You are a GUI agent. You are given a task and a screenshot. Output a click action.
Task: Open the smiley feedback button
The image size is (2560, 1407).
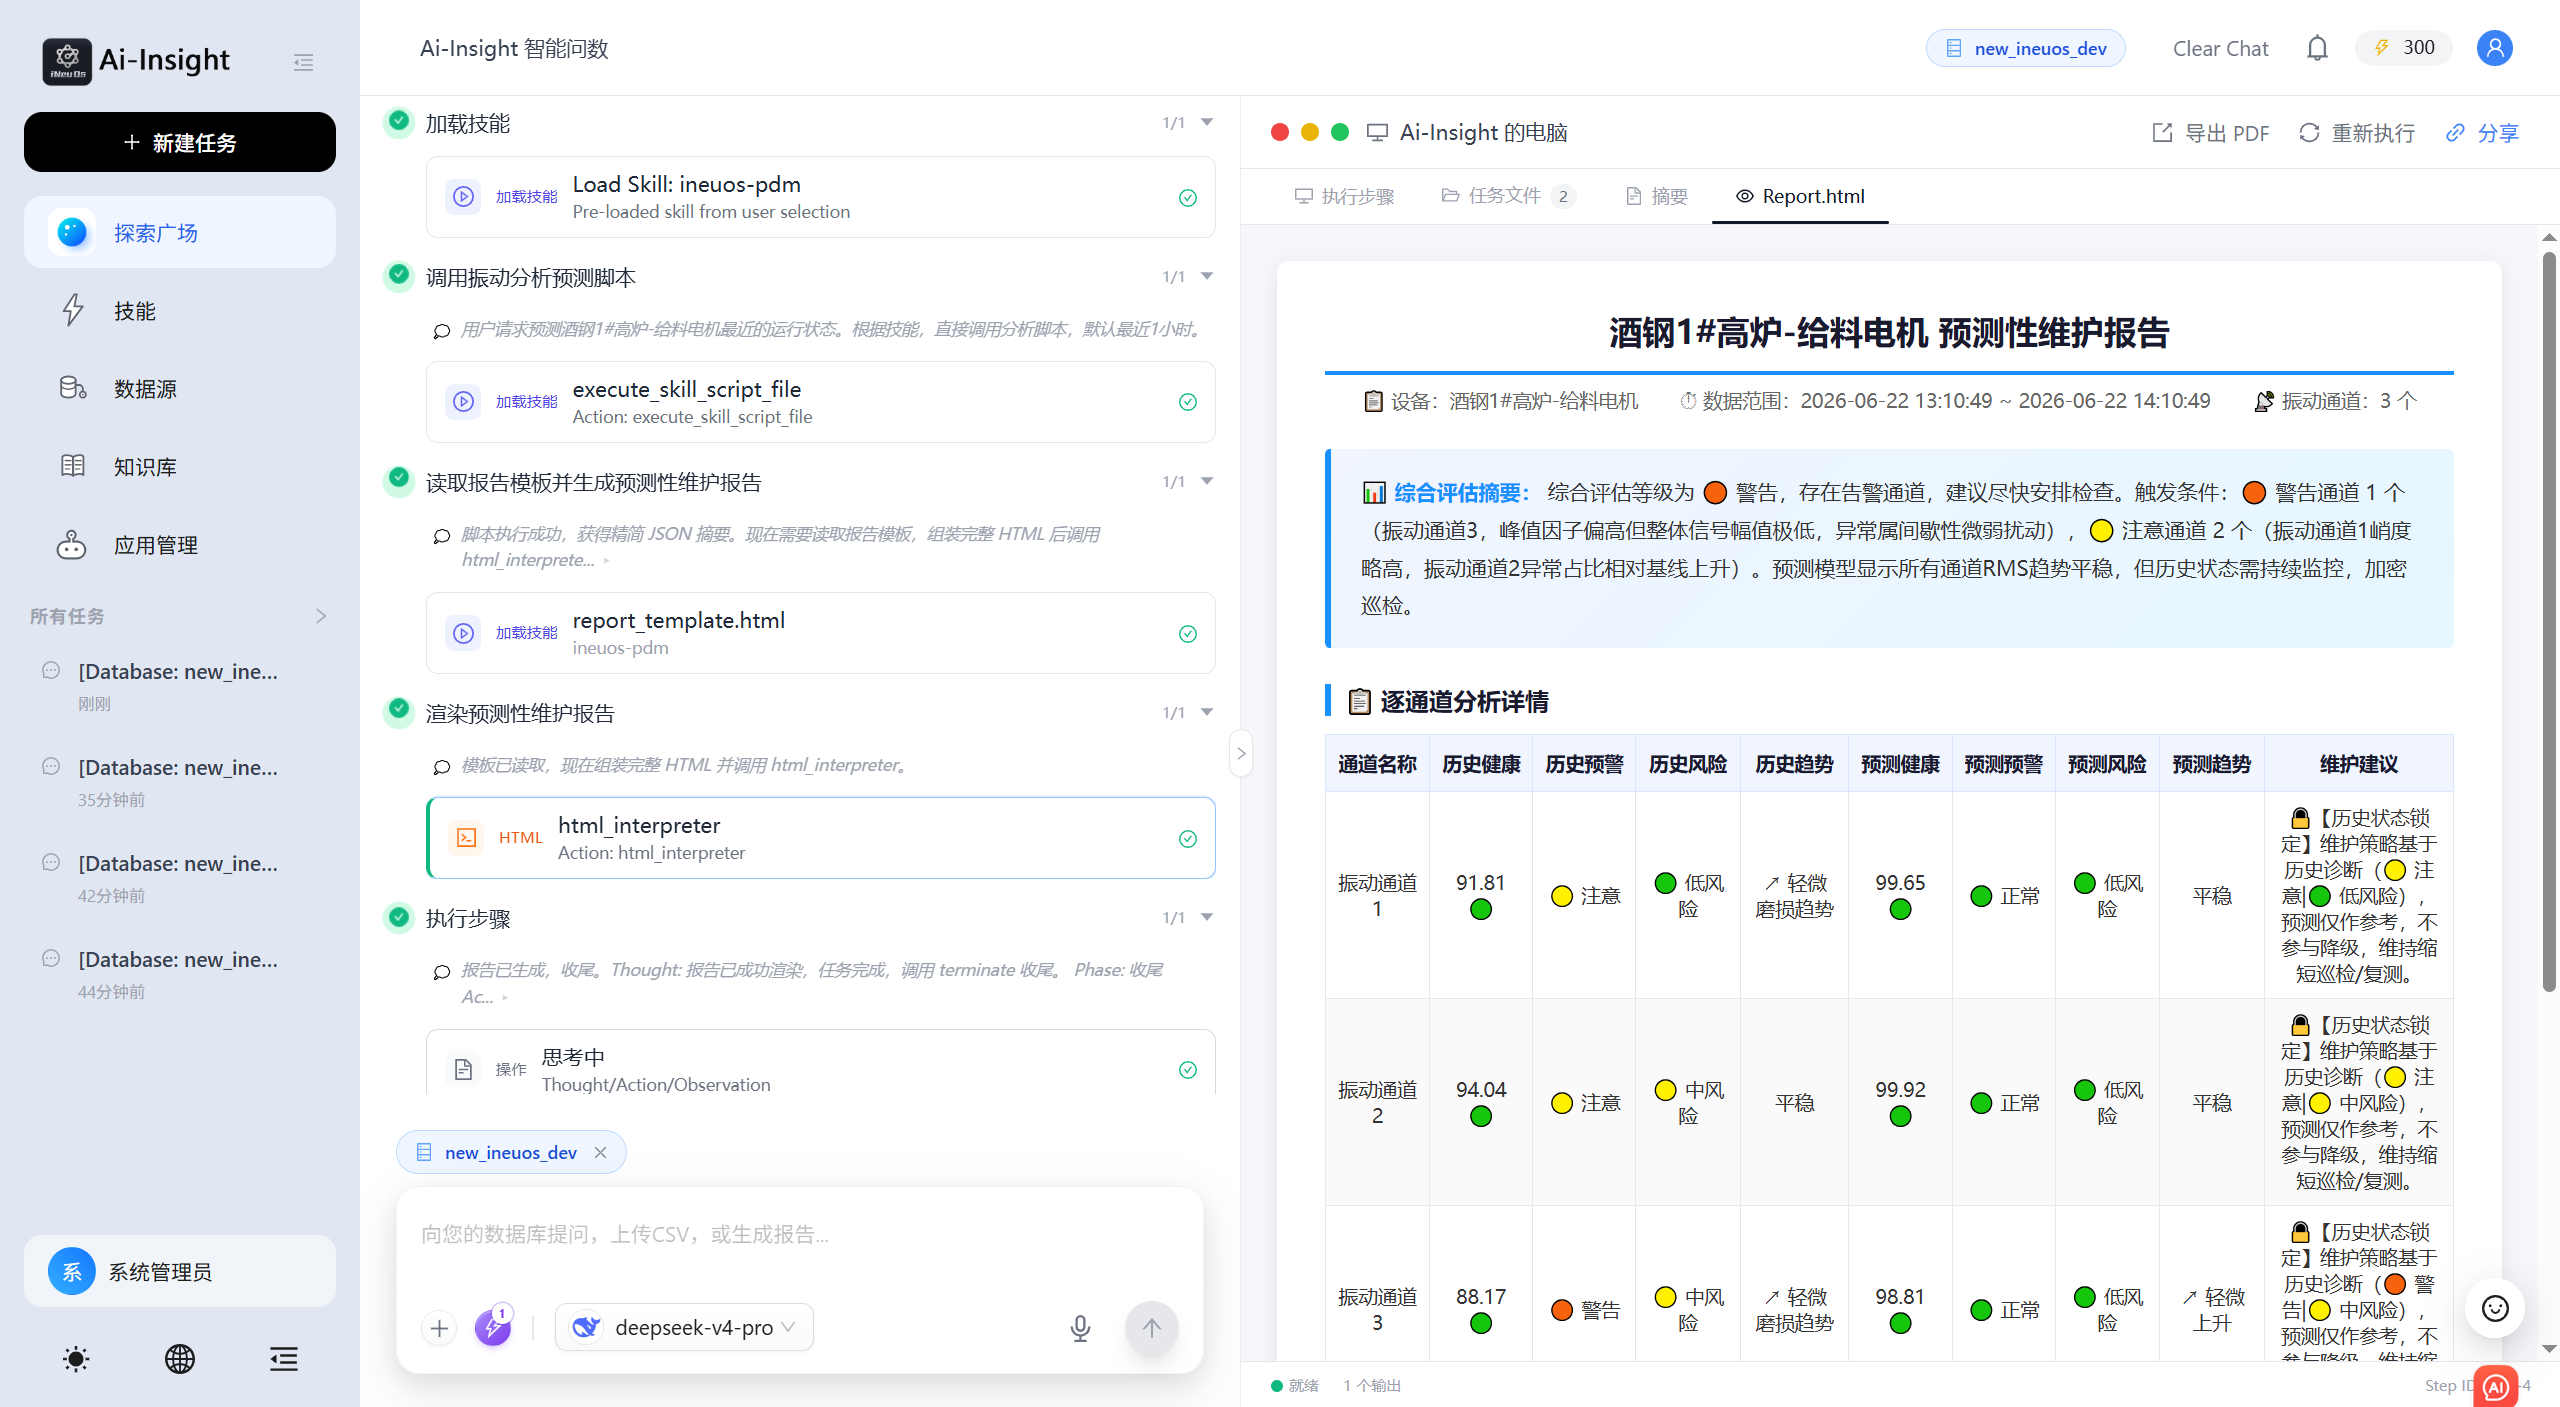2495,1308
